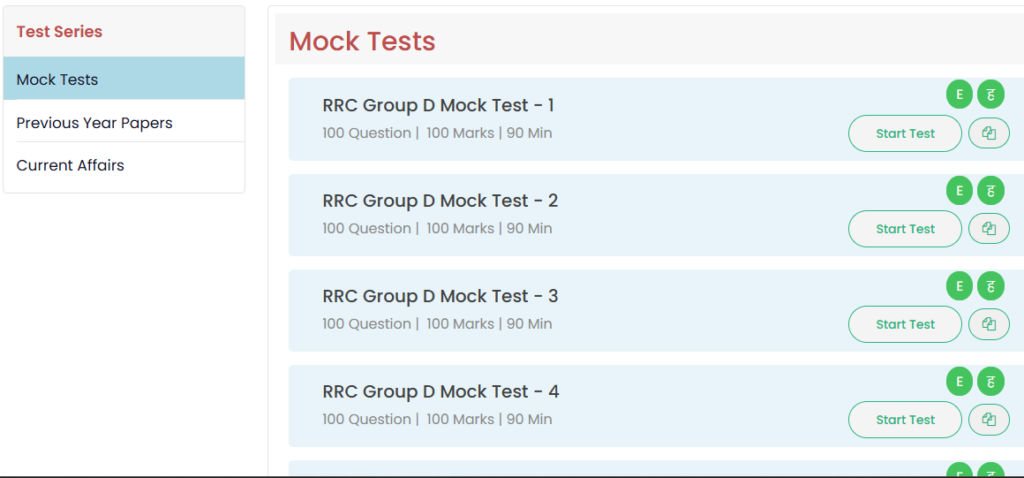Viewport: 1024px width, 478px height.
Task: Choose Hindi icon for Mock Test 3
Action: coord(990,286)
